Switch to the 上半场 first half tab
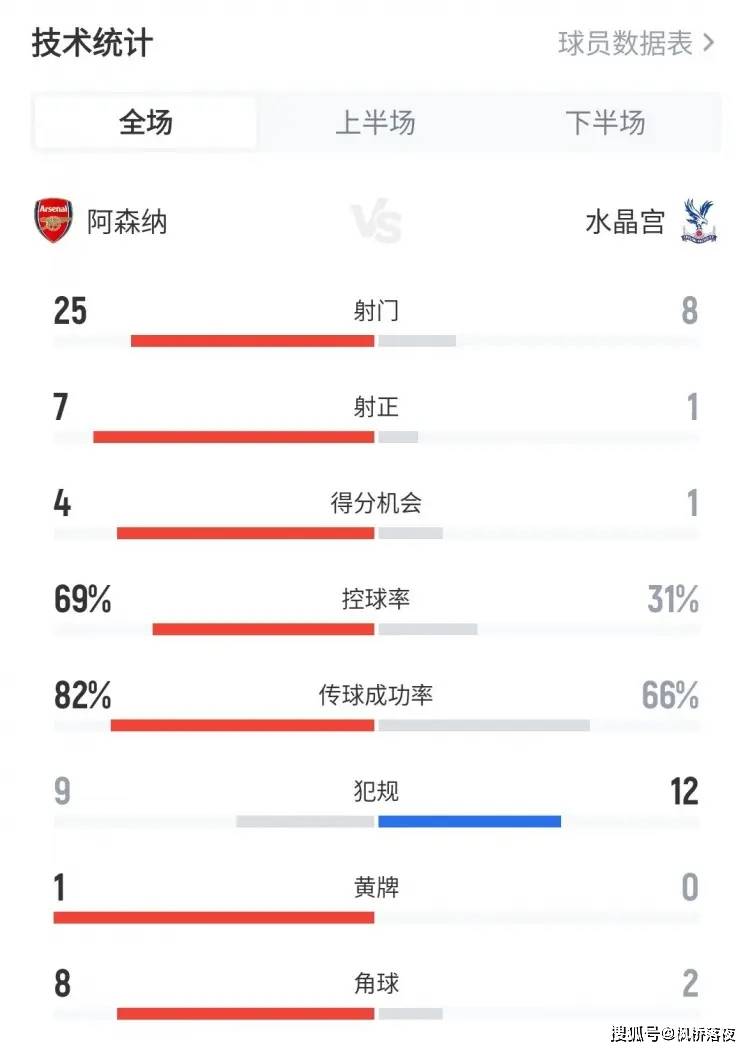750x1051 pixels. tap(375, 123)
